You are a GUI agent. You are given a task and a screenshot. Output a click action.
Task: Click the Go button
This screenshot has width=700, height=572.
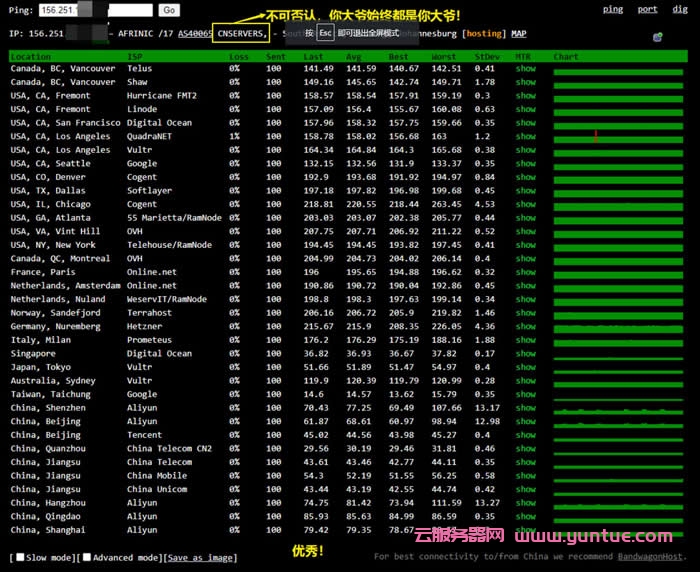169,10
